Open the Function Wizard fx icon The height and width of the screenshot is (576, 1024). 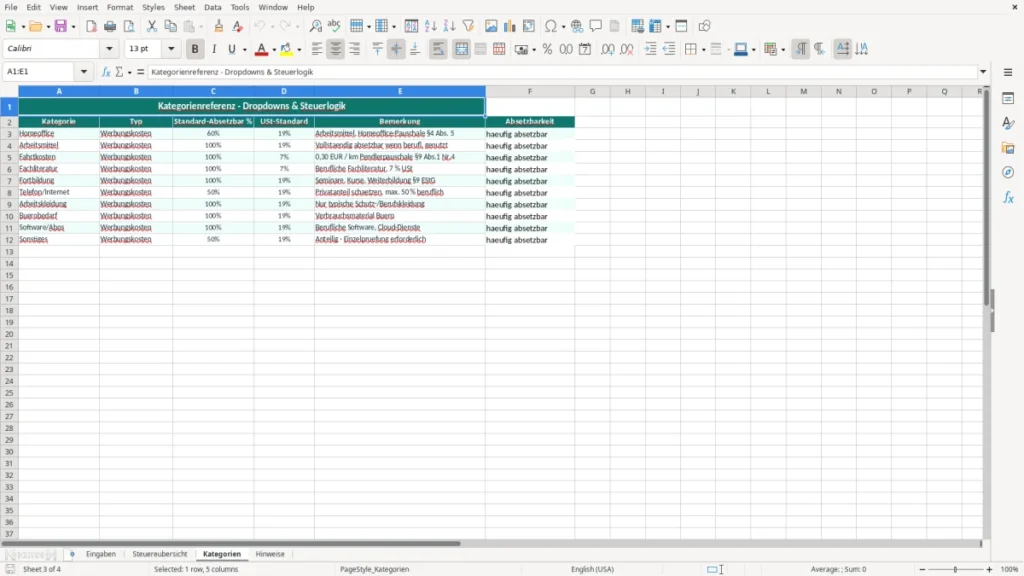[106, 72]
